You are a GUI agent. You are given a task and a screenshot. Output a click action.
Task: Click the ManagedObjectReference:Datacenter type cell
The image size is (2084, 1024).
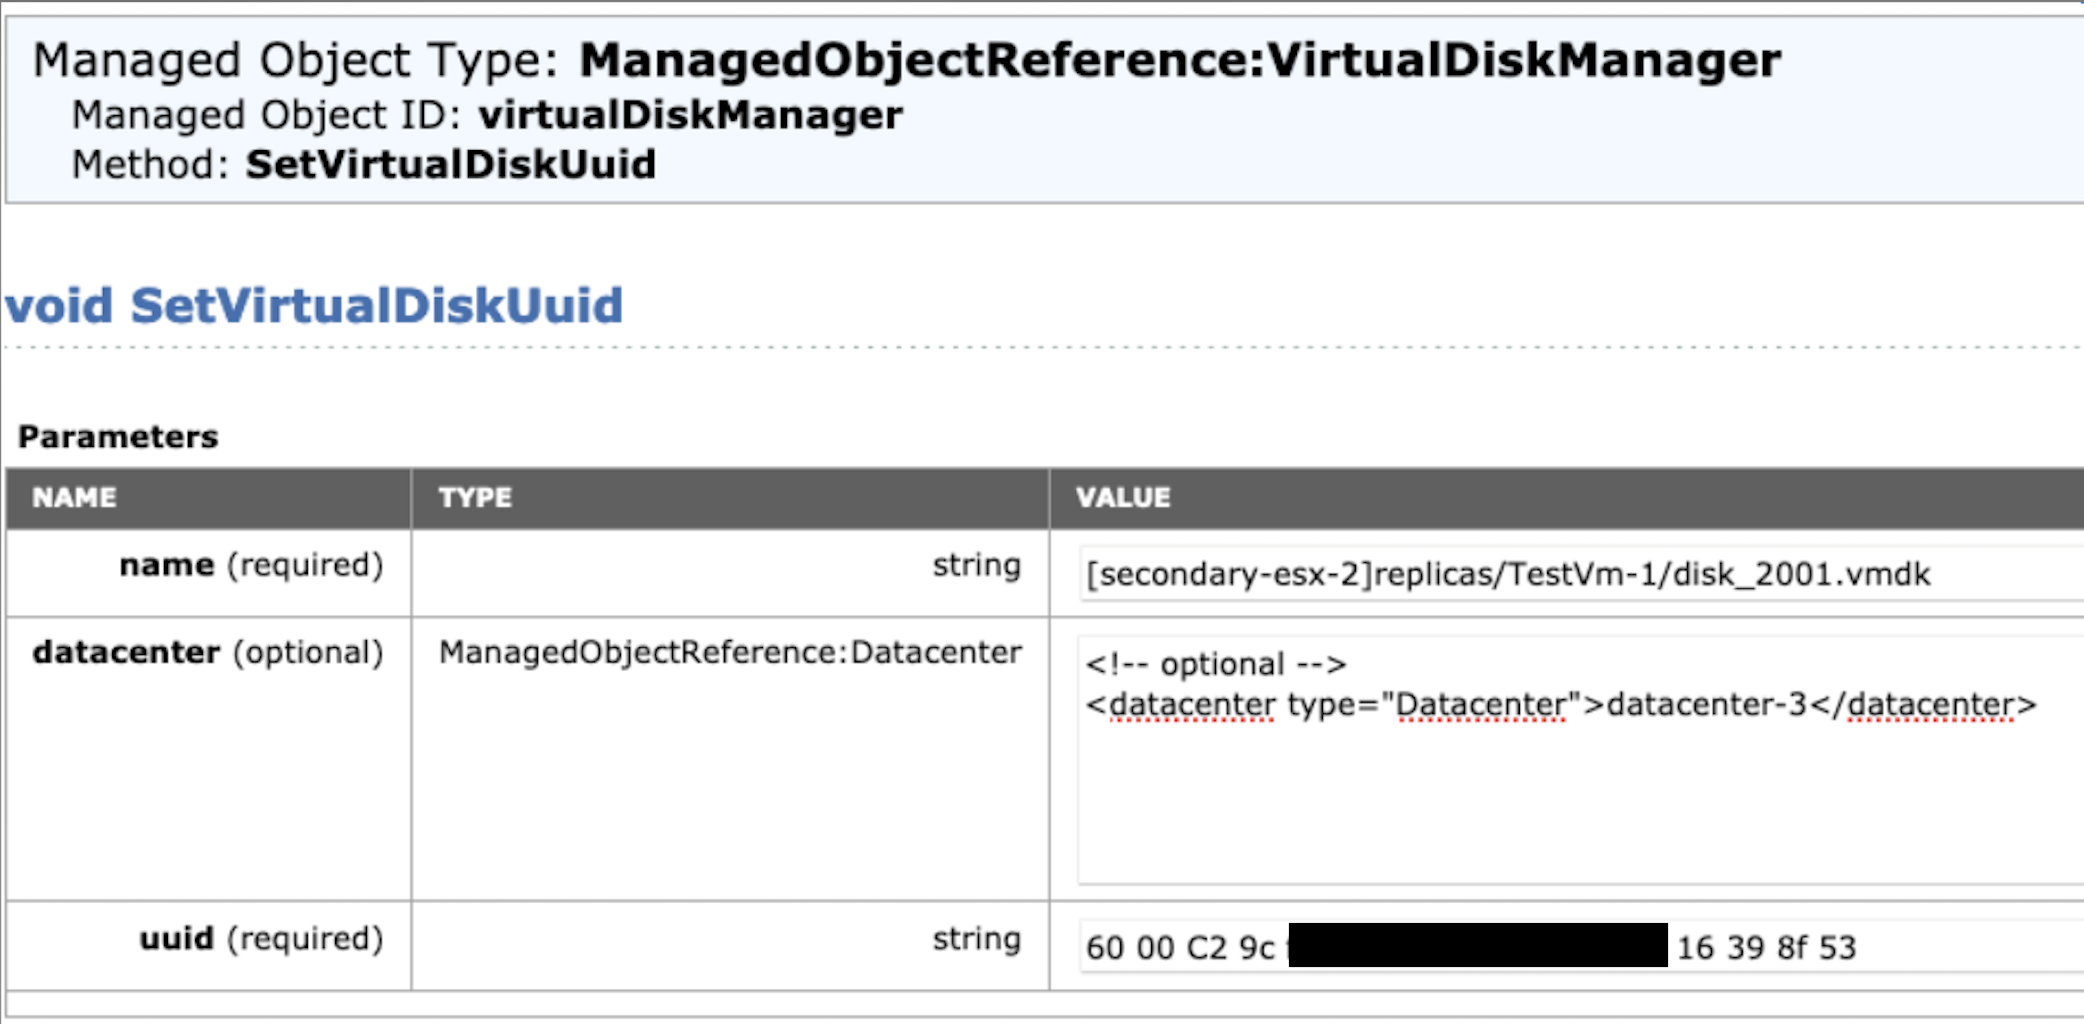pyautogui.click(x=730, y=653)
